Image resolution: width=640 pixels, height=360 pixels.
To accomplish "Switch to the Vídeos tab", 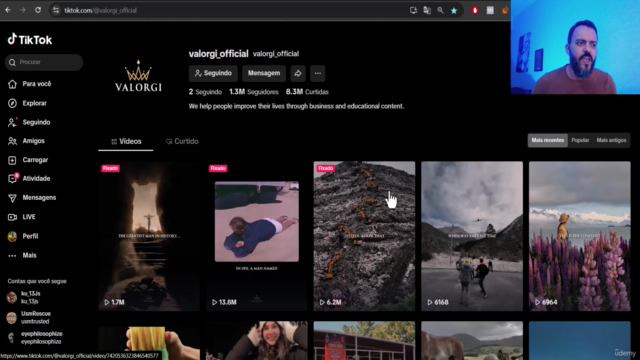I will coord(126,142).
